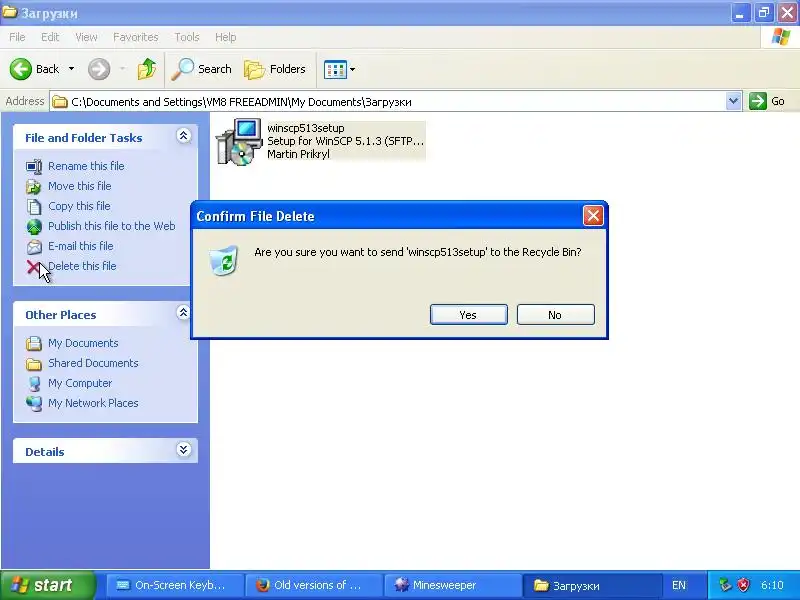Switch to Minesweeper taskbar item

tap(452, 585)
